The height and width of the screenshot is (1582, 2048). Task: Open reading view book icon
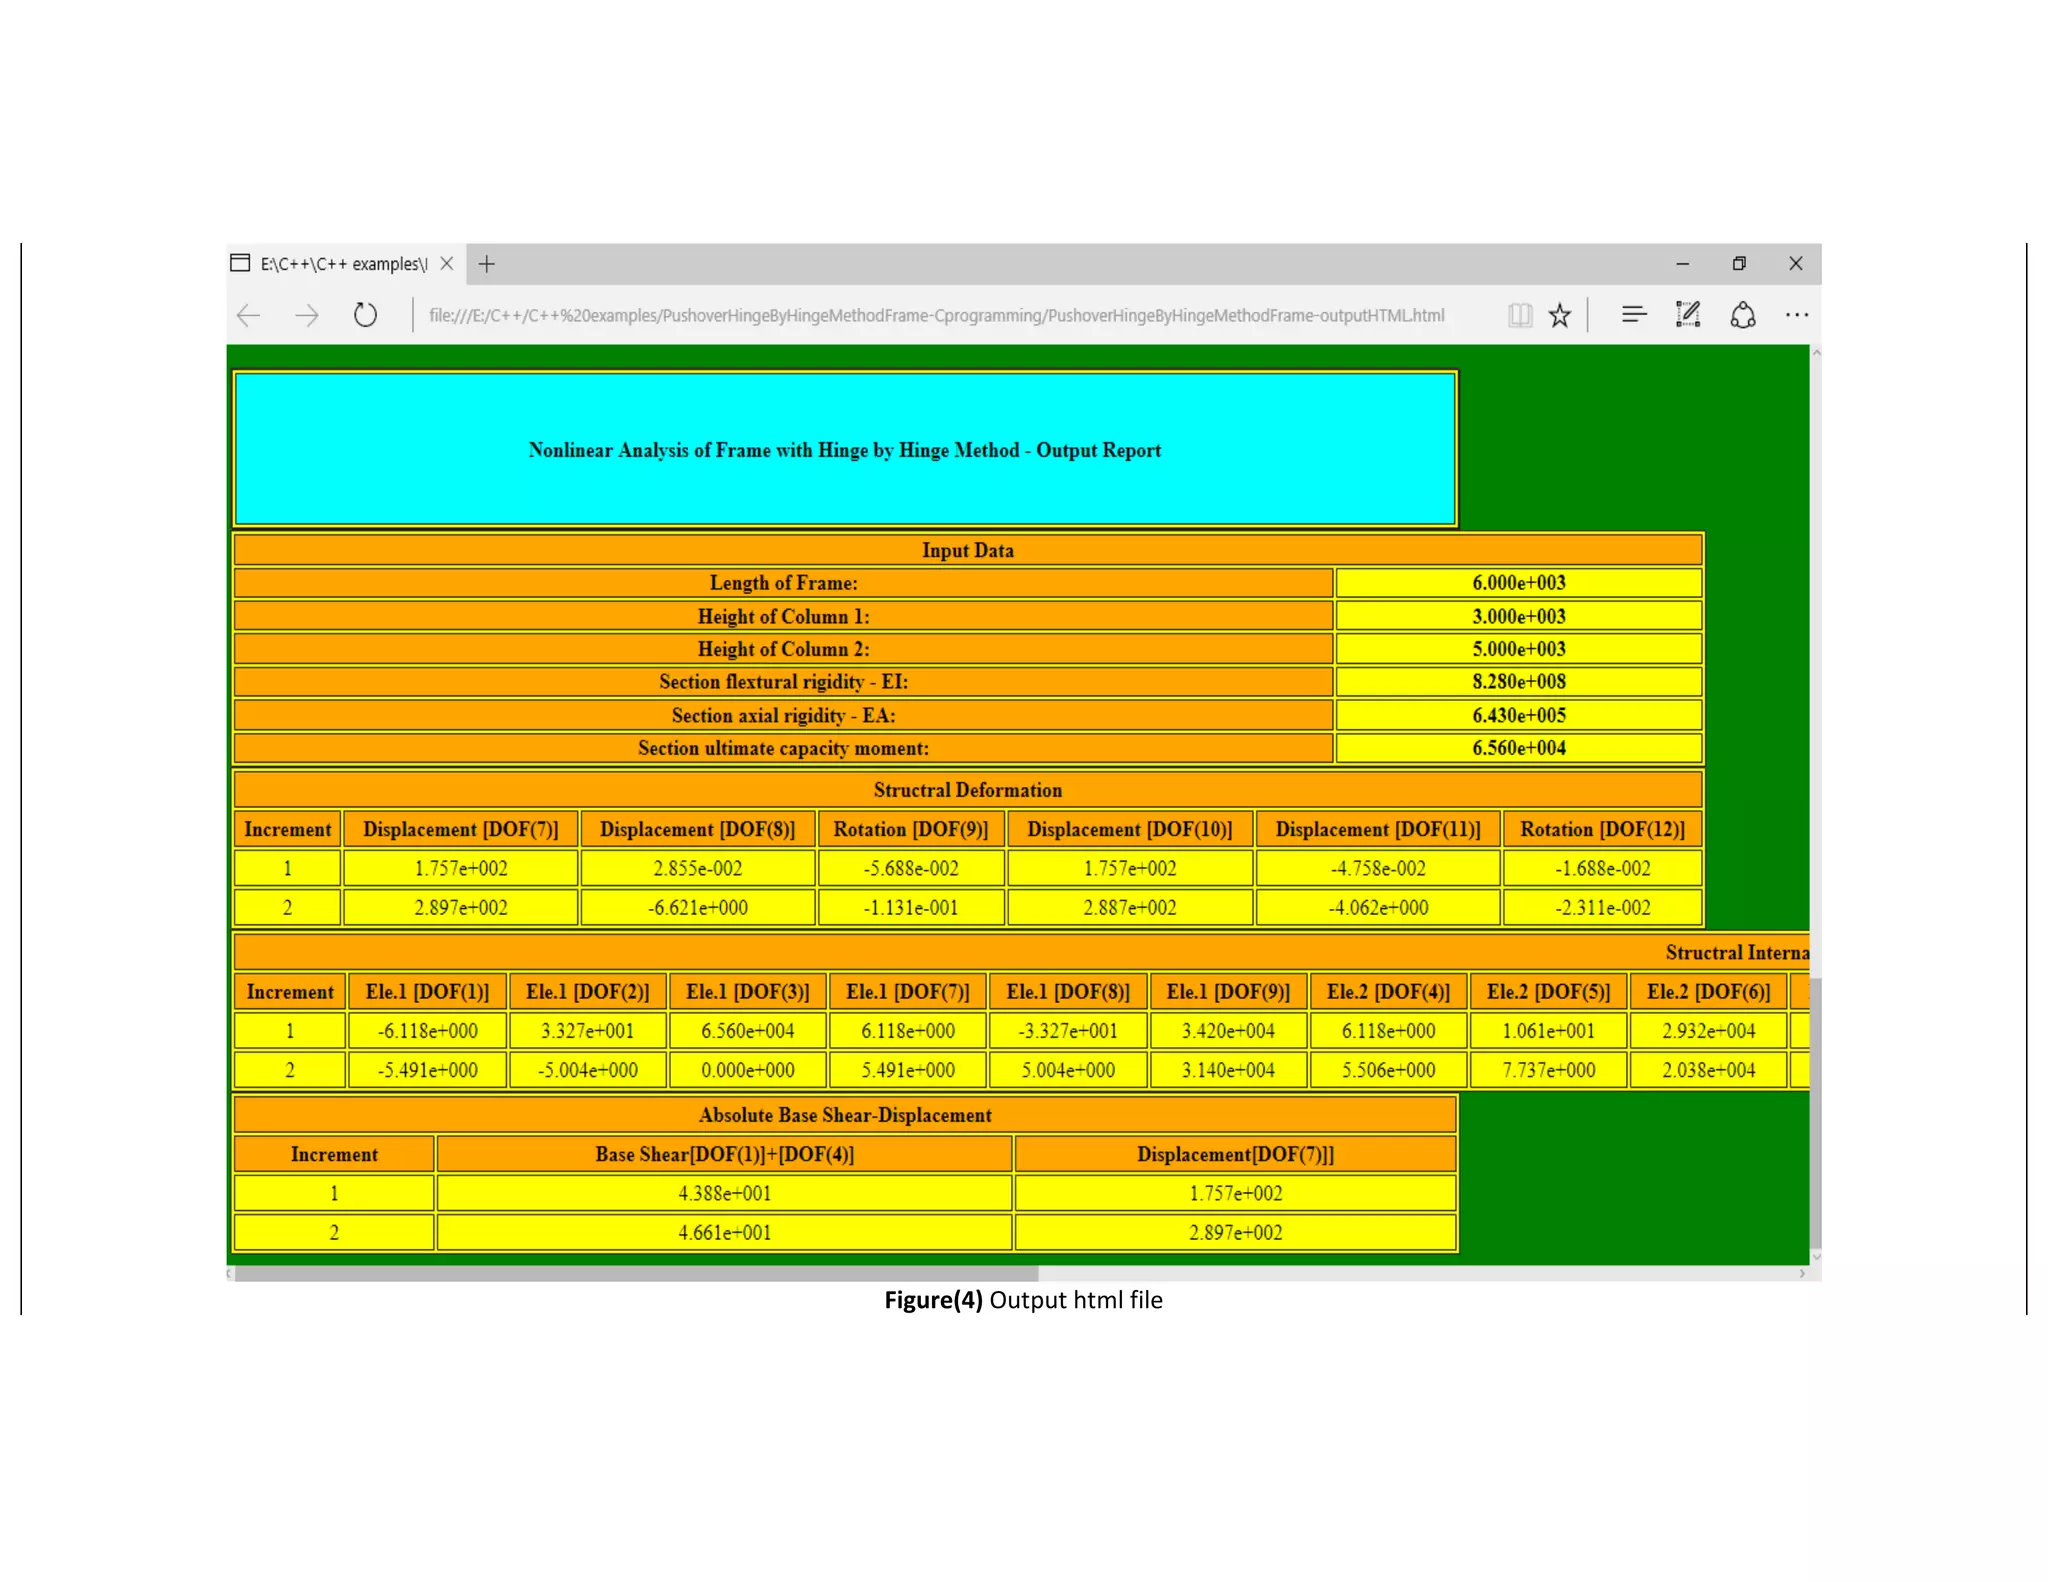tap(1519, 316)
